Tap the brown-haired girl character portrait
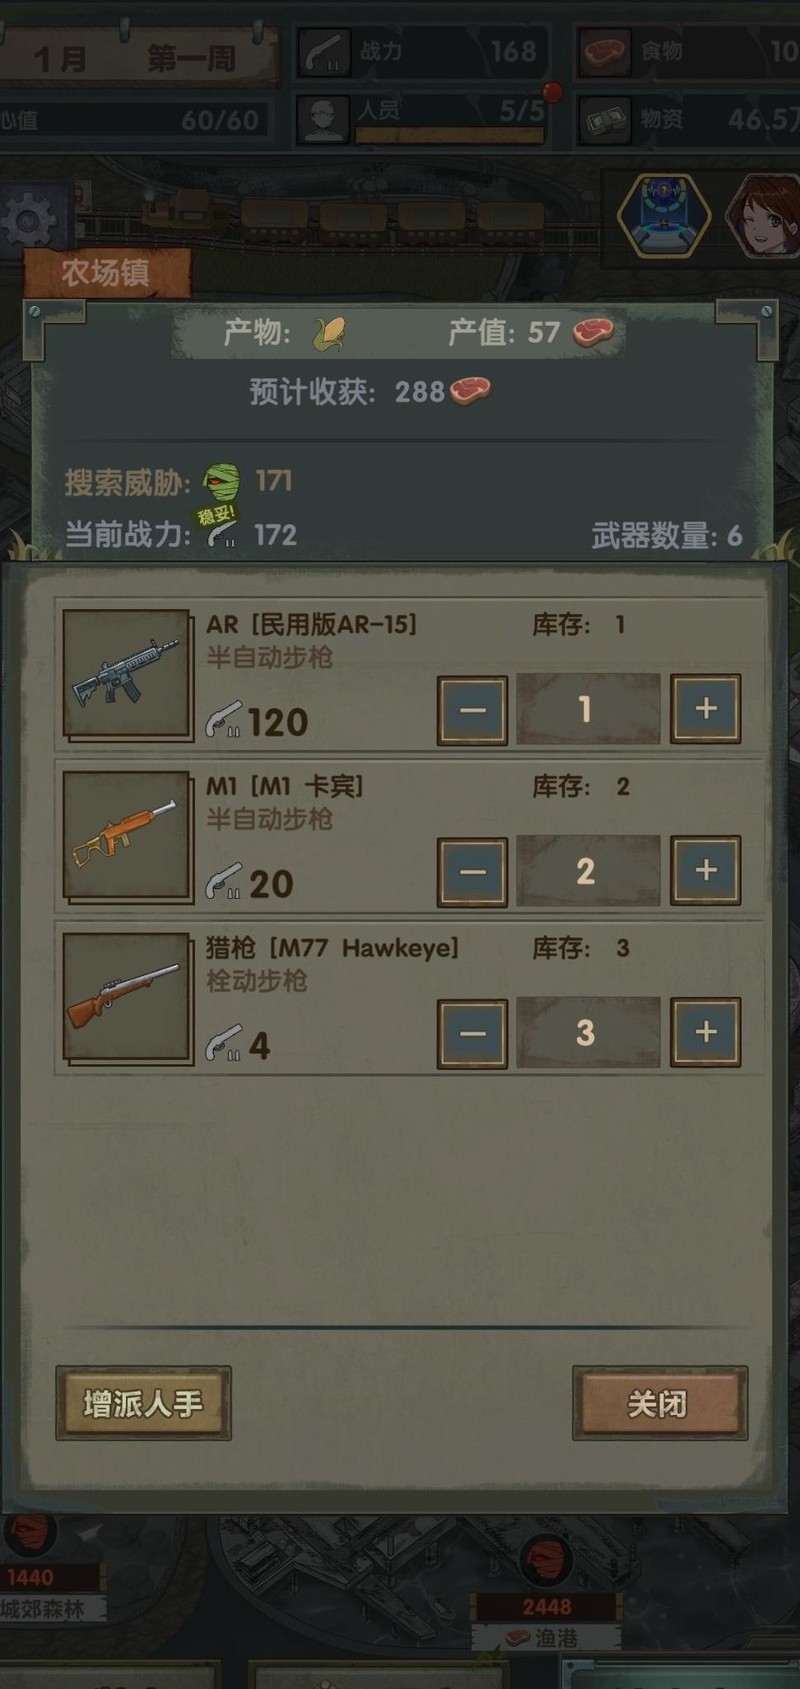Image resolution: width=800 pixels, height=1689 pixels. (x=766, y=215)
